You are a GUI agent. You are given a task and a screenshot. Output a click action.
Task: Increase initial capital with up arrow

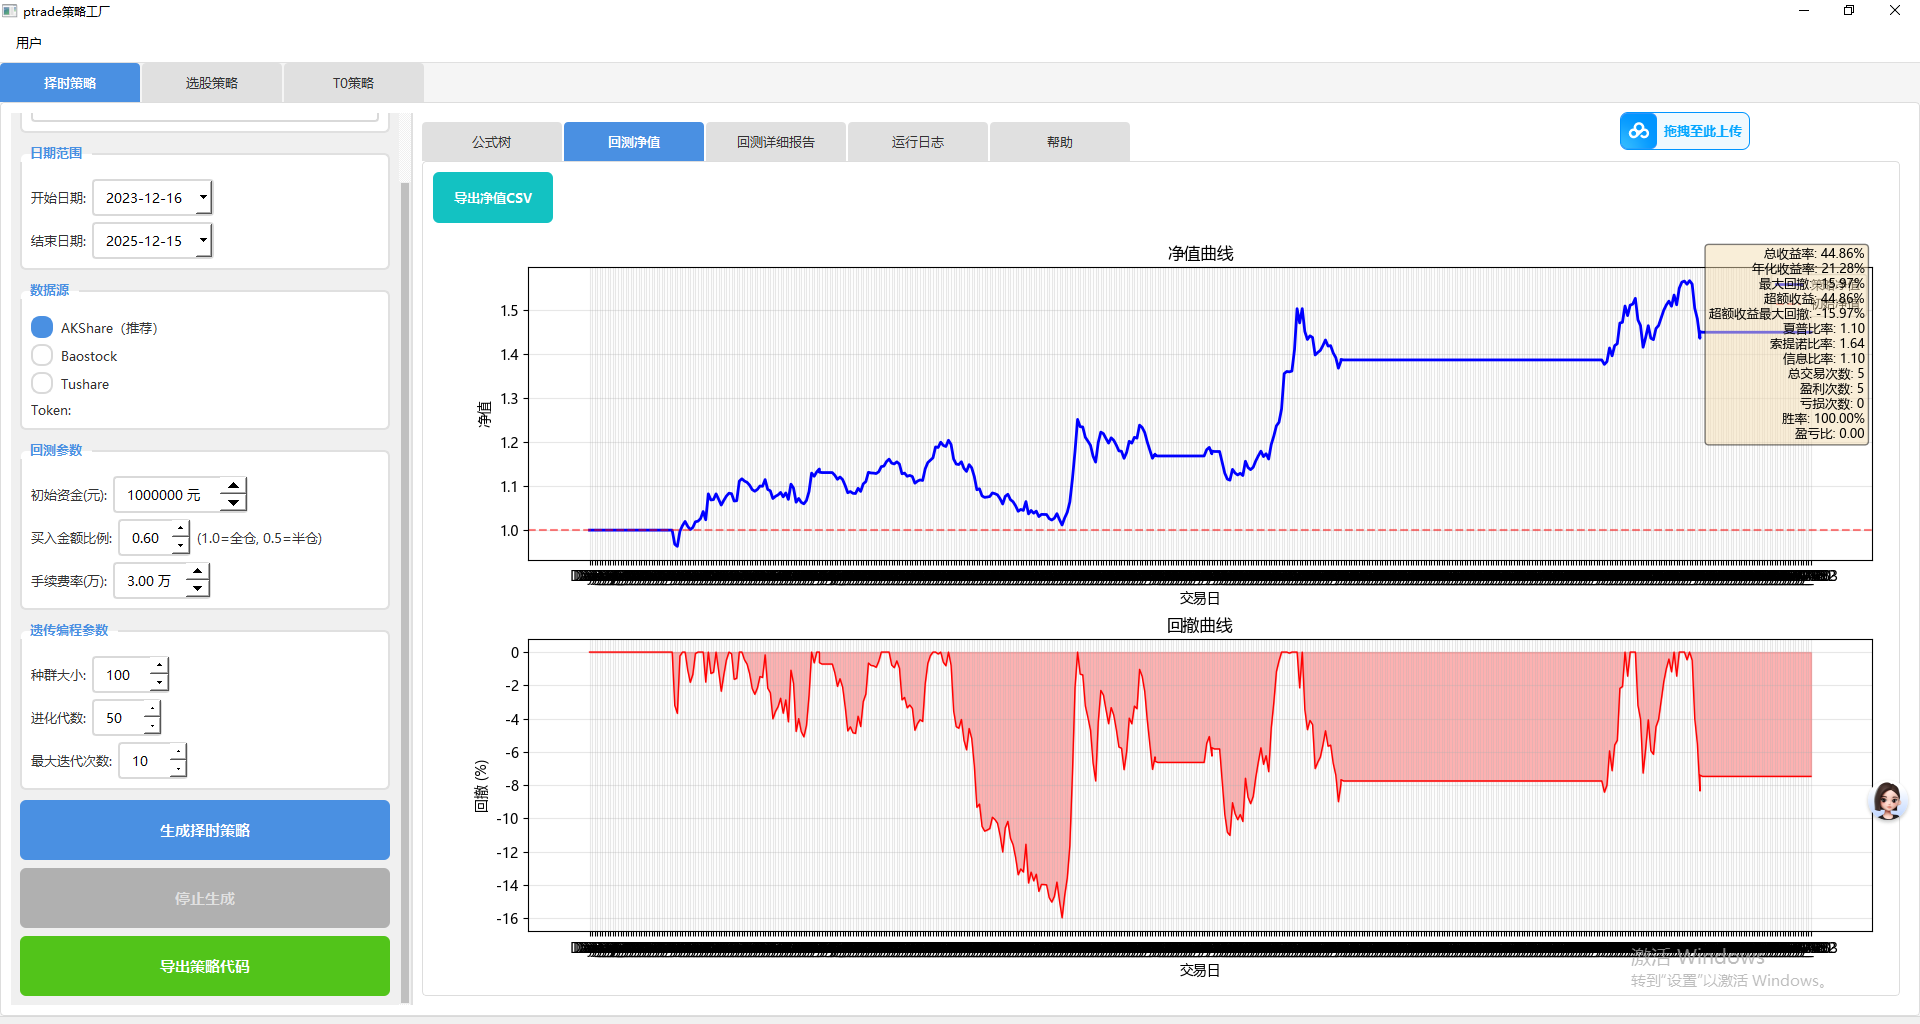pyautogui.click(x=233, y=487)
